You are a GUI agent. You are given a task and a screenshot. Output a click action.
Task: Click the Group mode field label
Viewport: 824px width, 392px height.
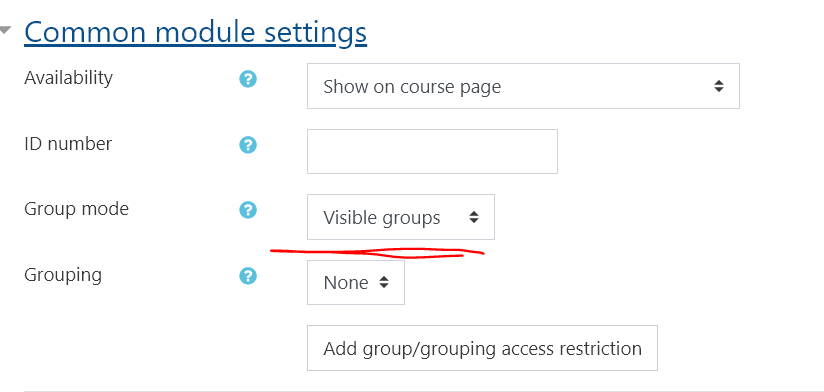[77, 209]
